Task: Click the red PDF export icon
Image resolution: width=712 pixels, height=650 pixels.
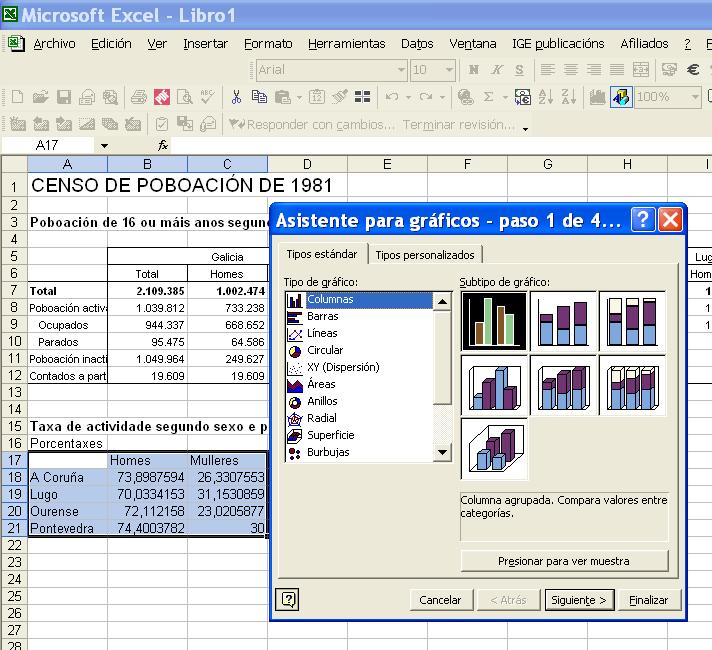Action: point(162,97)
